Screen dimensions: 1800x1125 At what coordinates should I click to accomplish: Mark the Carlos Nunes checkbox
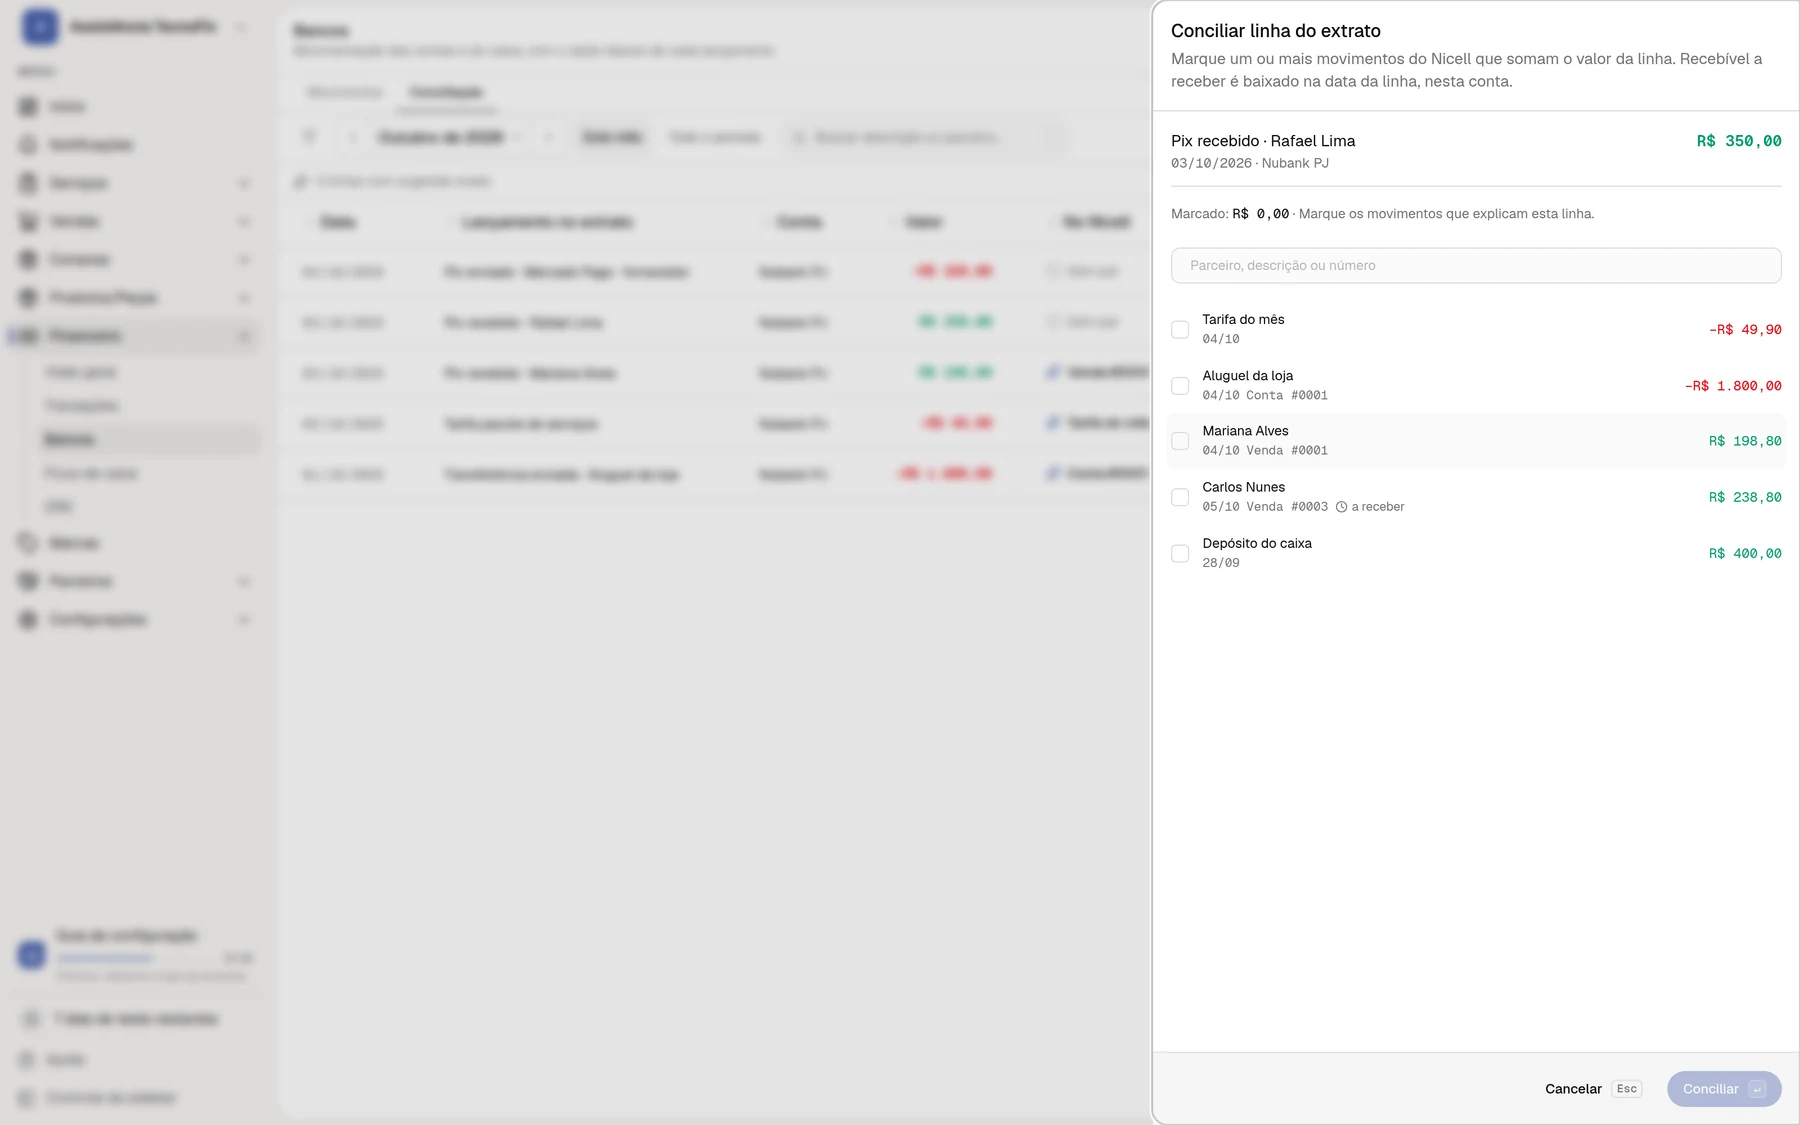point(1180,497)
